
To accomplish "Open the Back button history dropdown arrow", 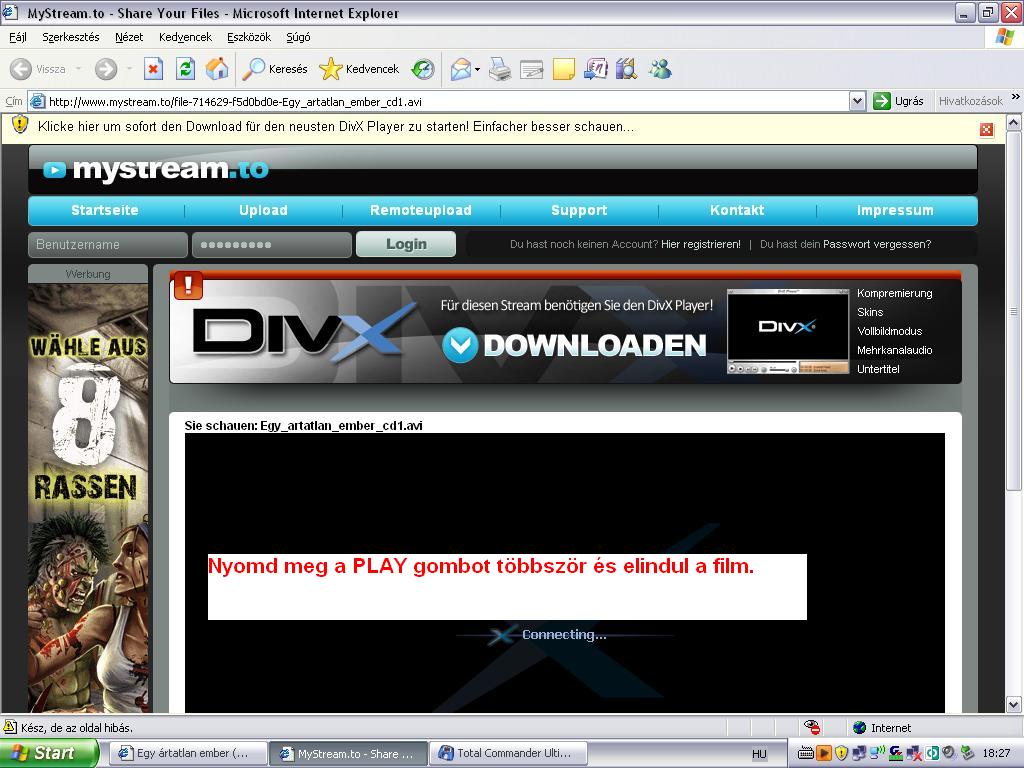I will click(78, 69).
